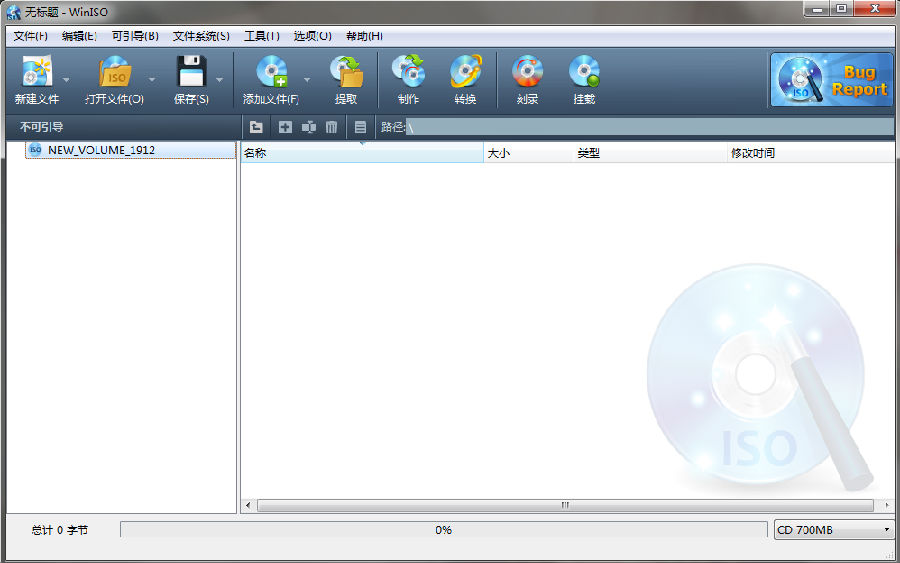This screenshot has height=563, width=900.
Task: Click the new folder plus icon
Action: point(285,127)
